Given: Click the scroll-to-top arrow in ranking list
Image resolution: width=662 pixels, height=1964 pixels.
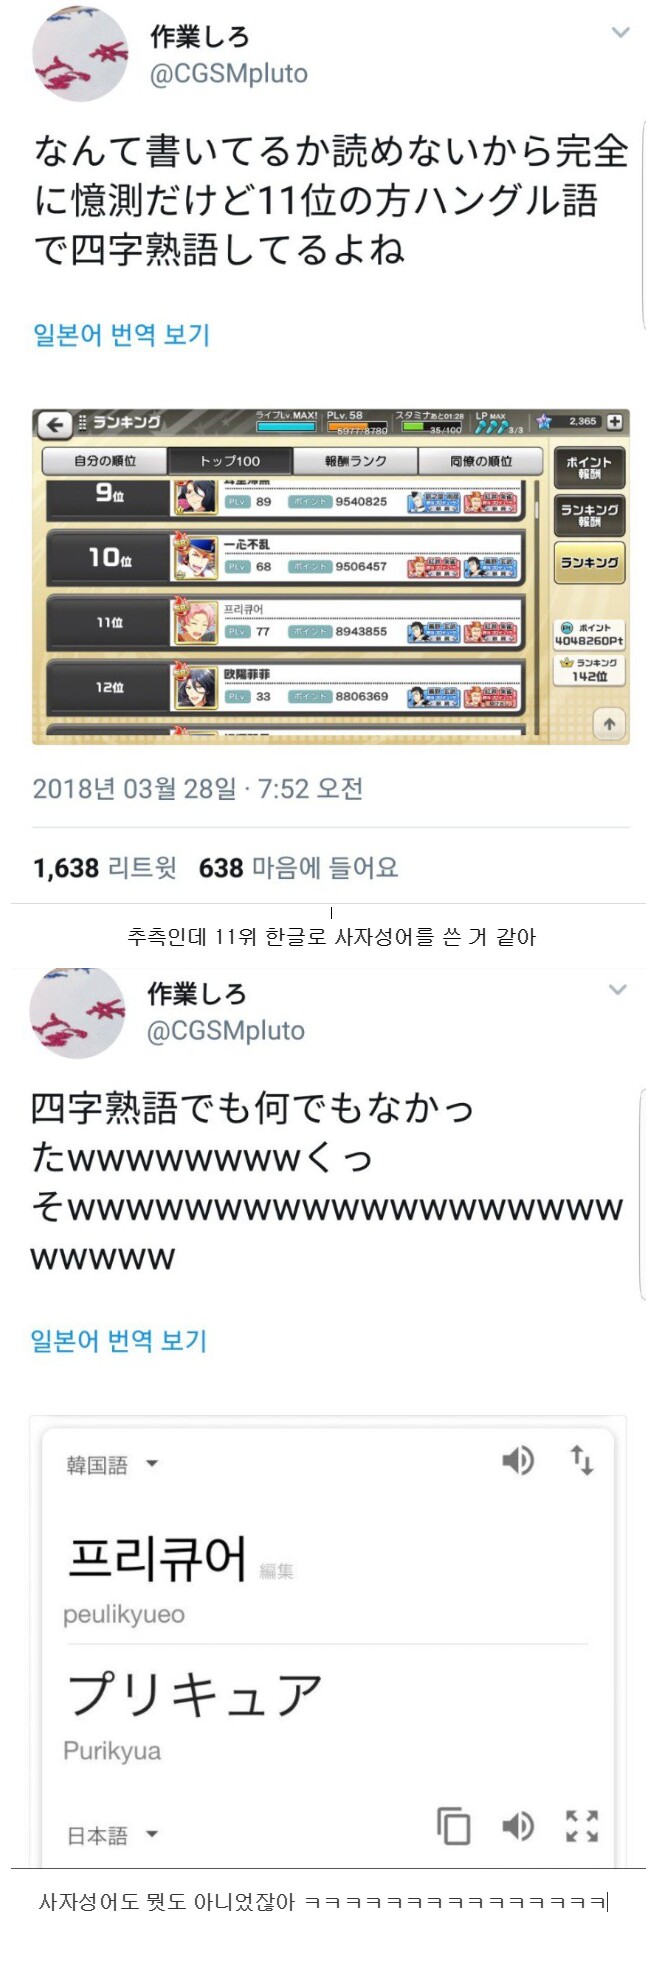Looking at the screenshot, I should click(609, 724).
